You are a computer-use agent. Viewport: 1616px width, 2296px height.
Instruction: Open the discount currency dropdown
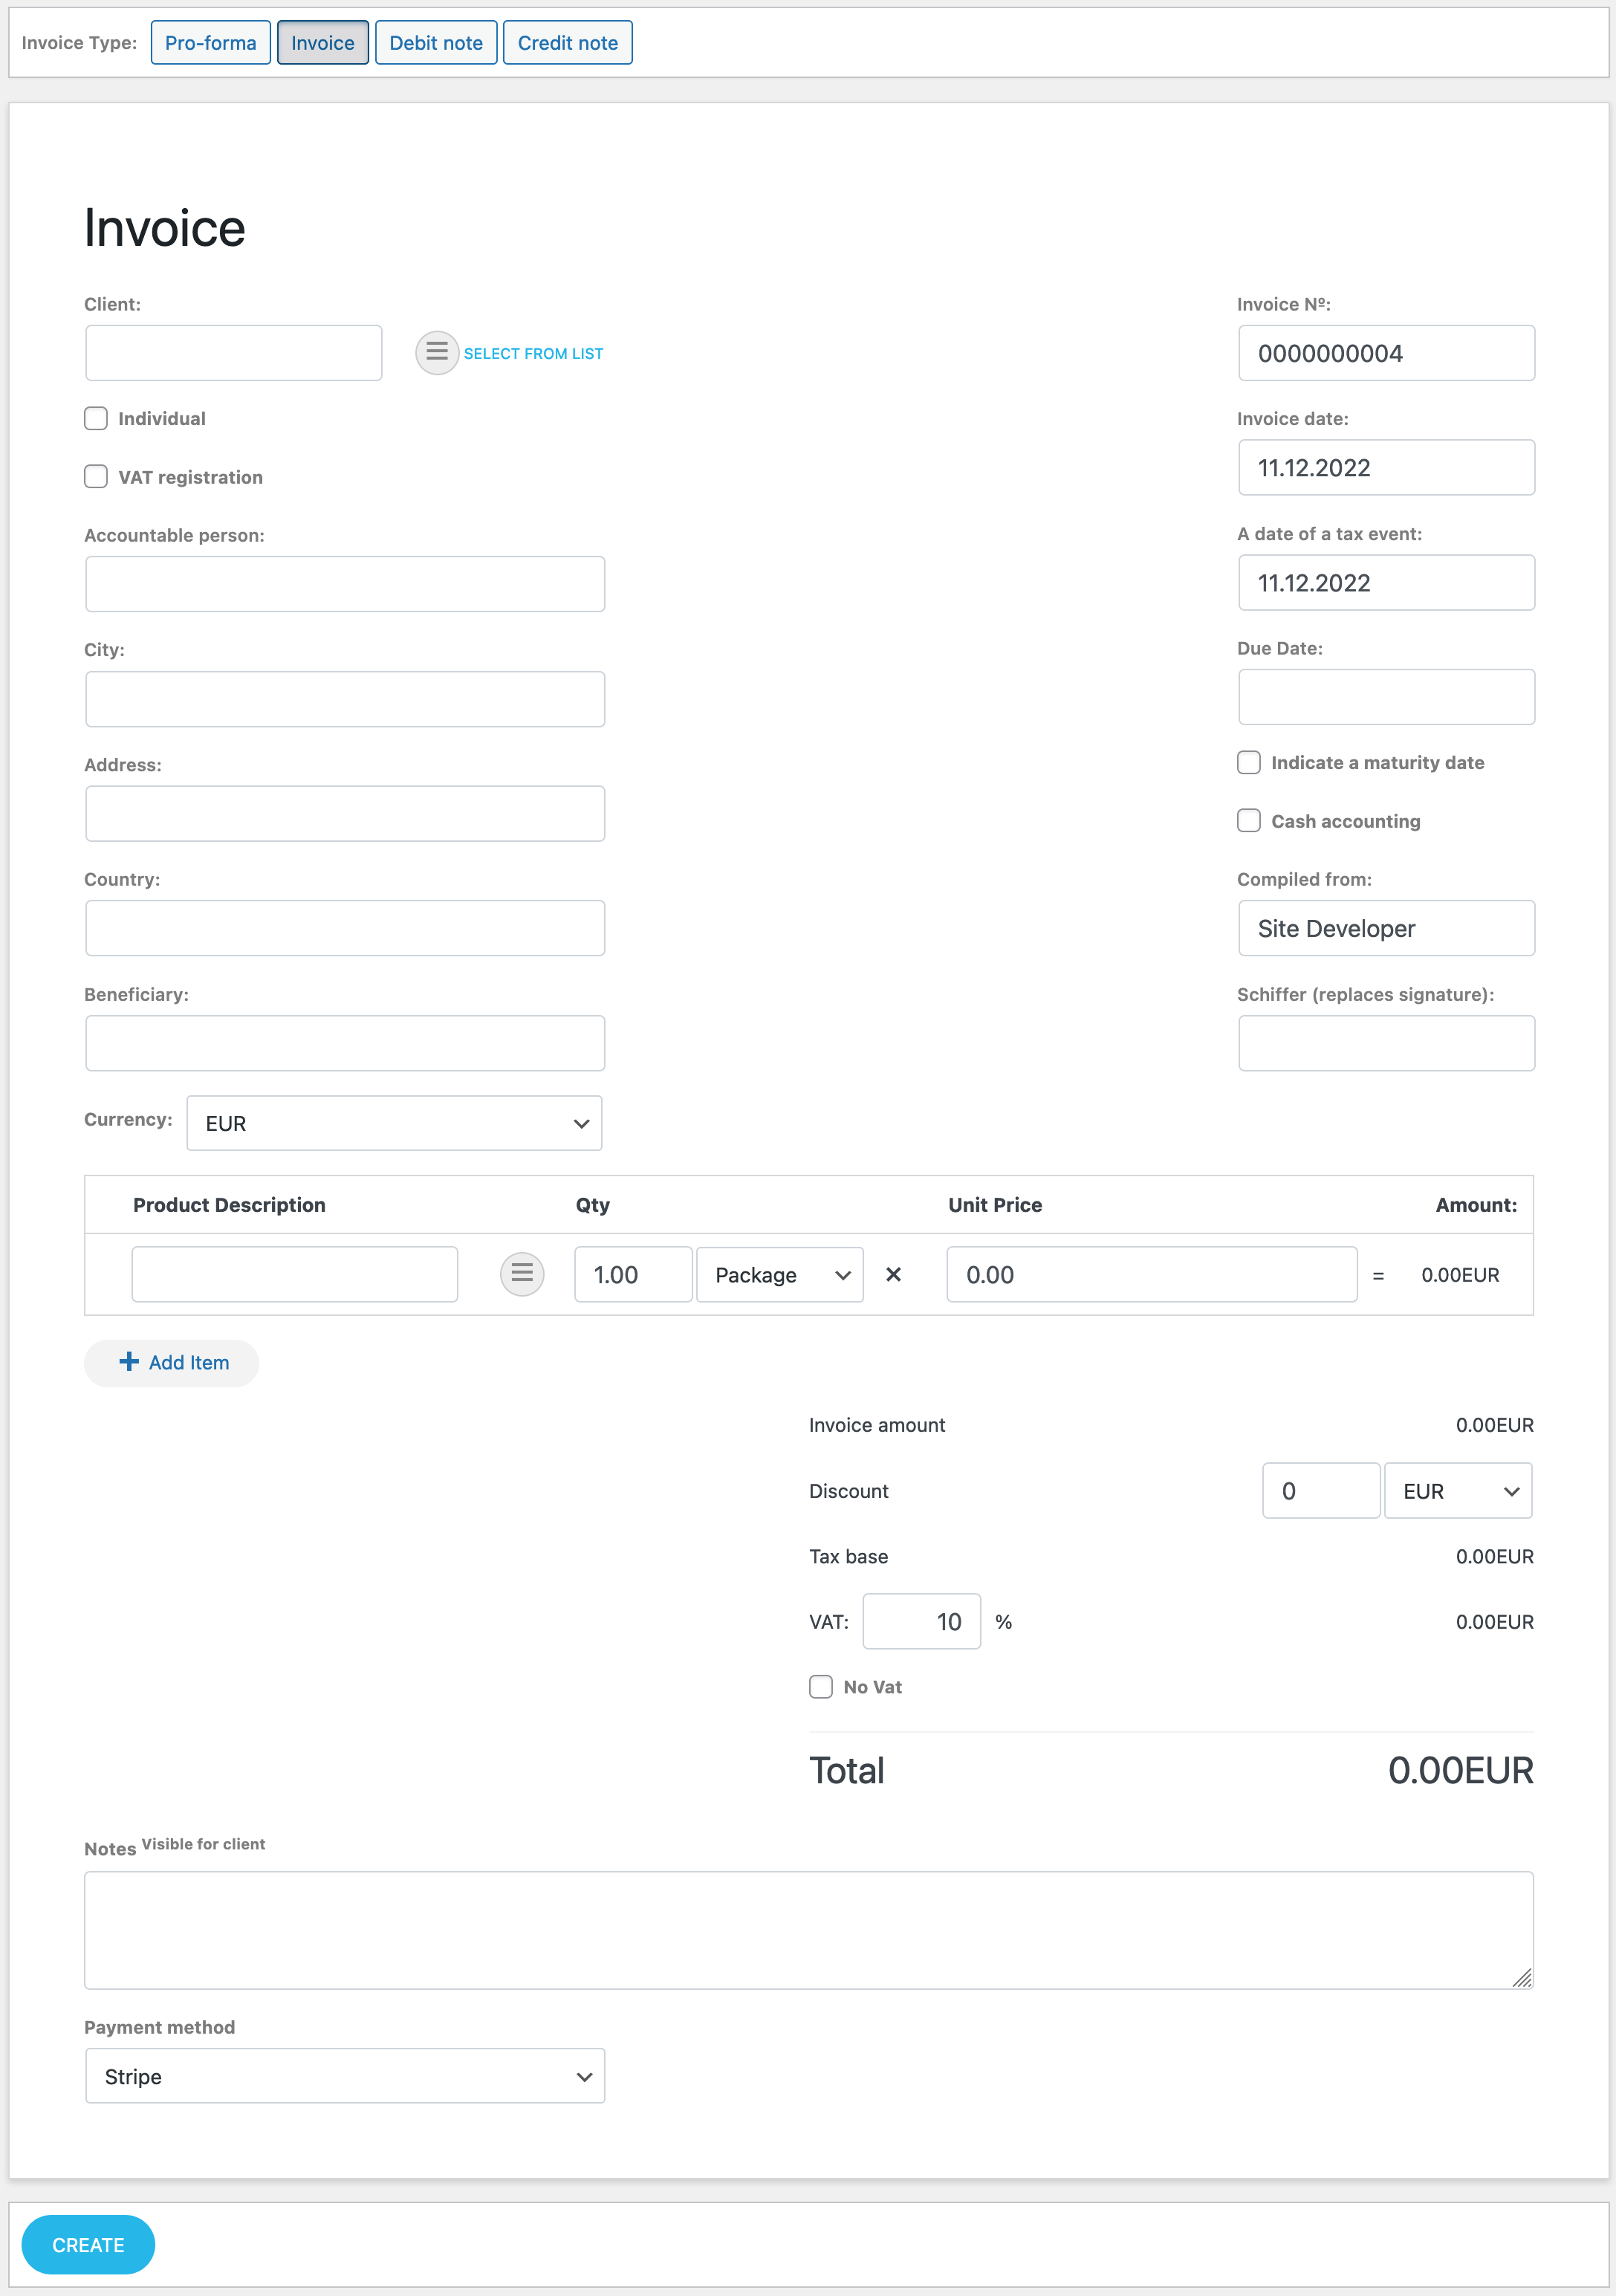(x=1456, y=1490)
